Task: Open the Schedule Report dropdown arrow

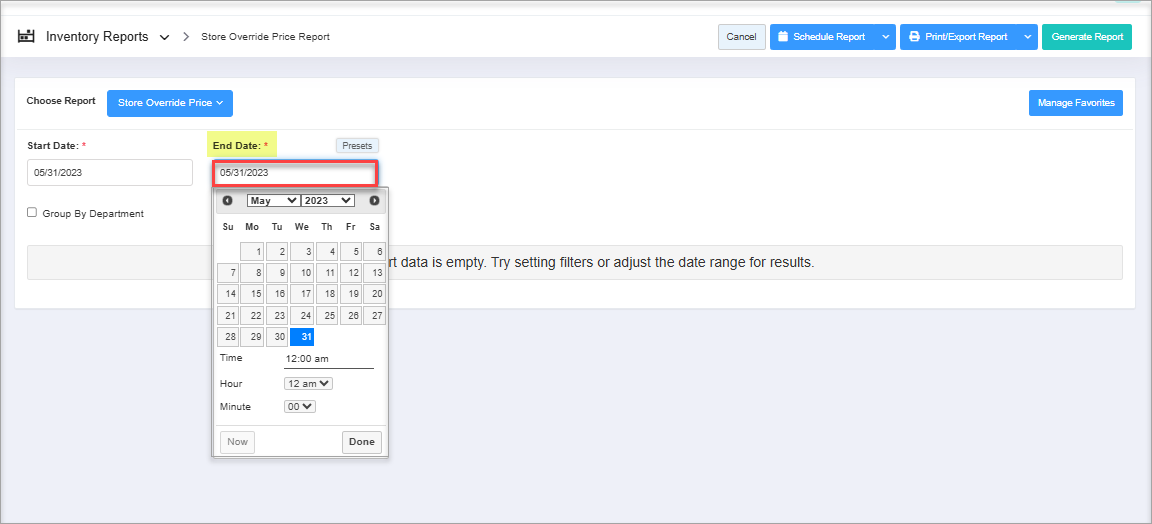Action: coord(885,37)
